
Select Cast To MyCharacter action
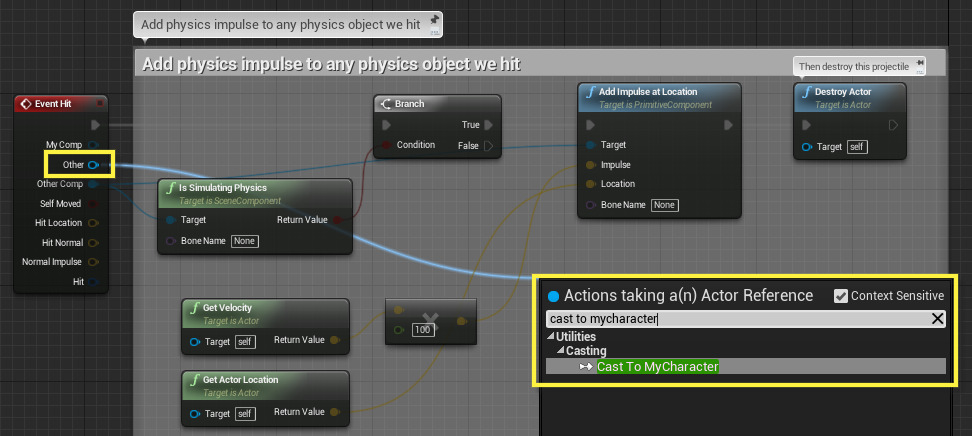point(658,367)
